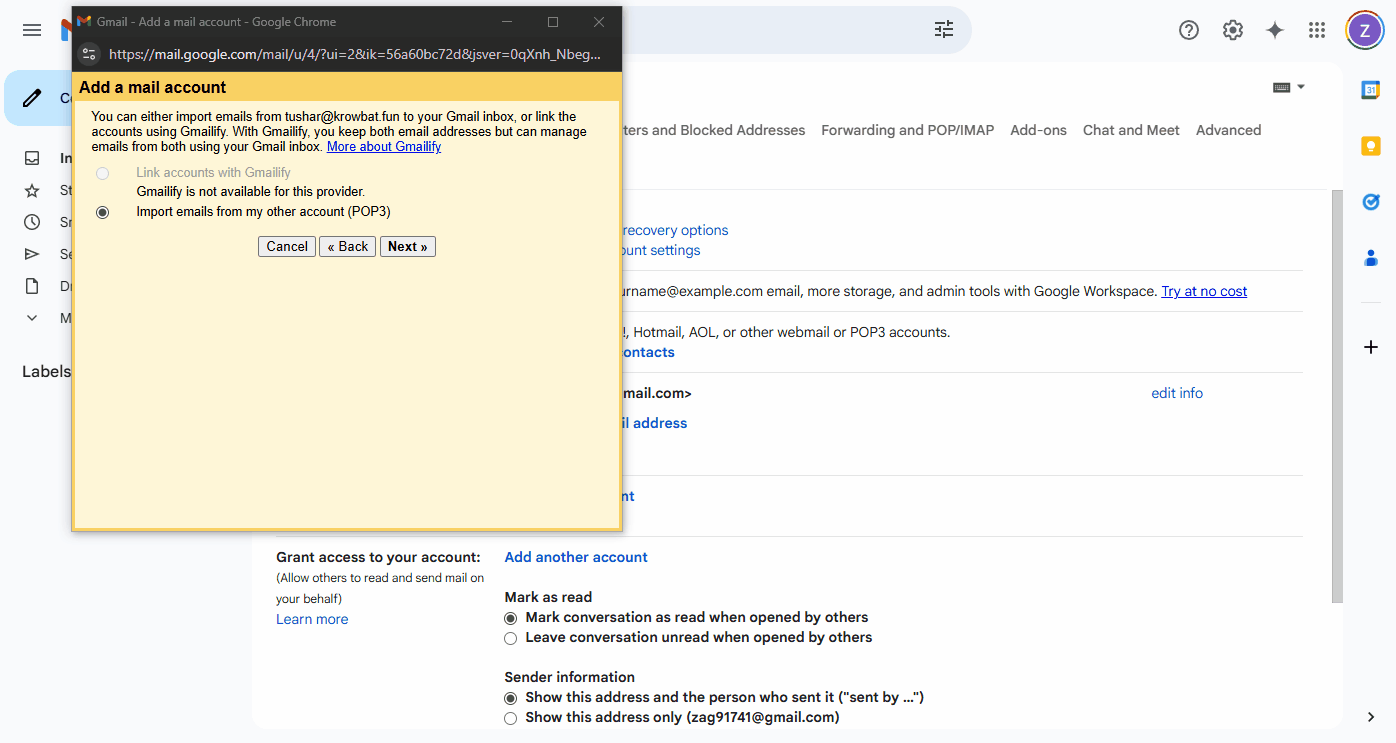Click the Cancel button in popup
Viewport: 1396px width, 743px height.
(x=287, y=247)
